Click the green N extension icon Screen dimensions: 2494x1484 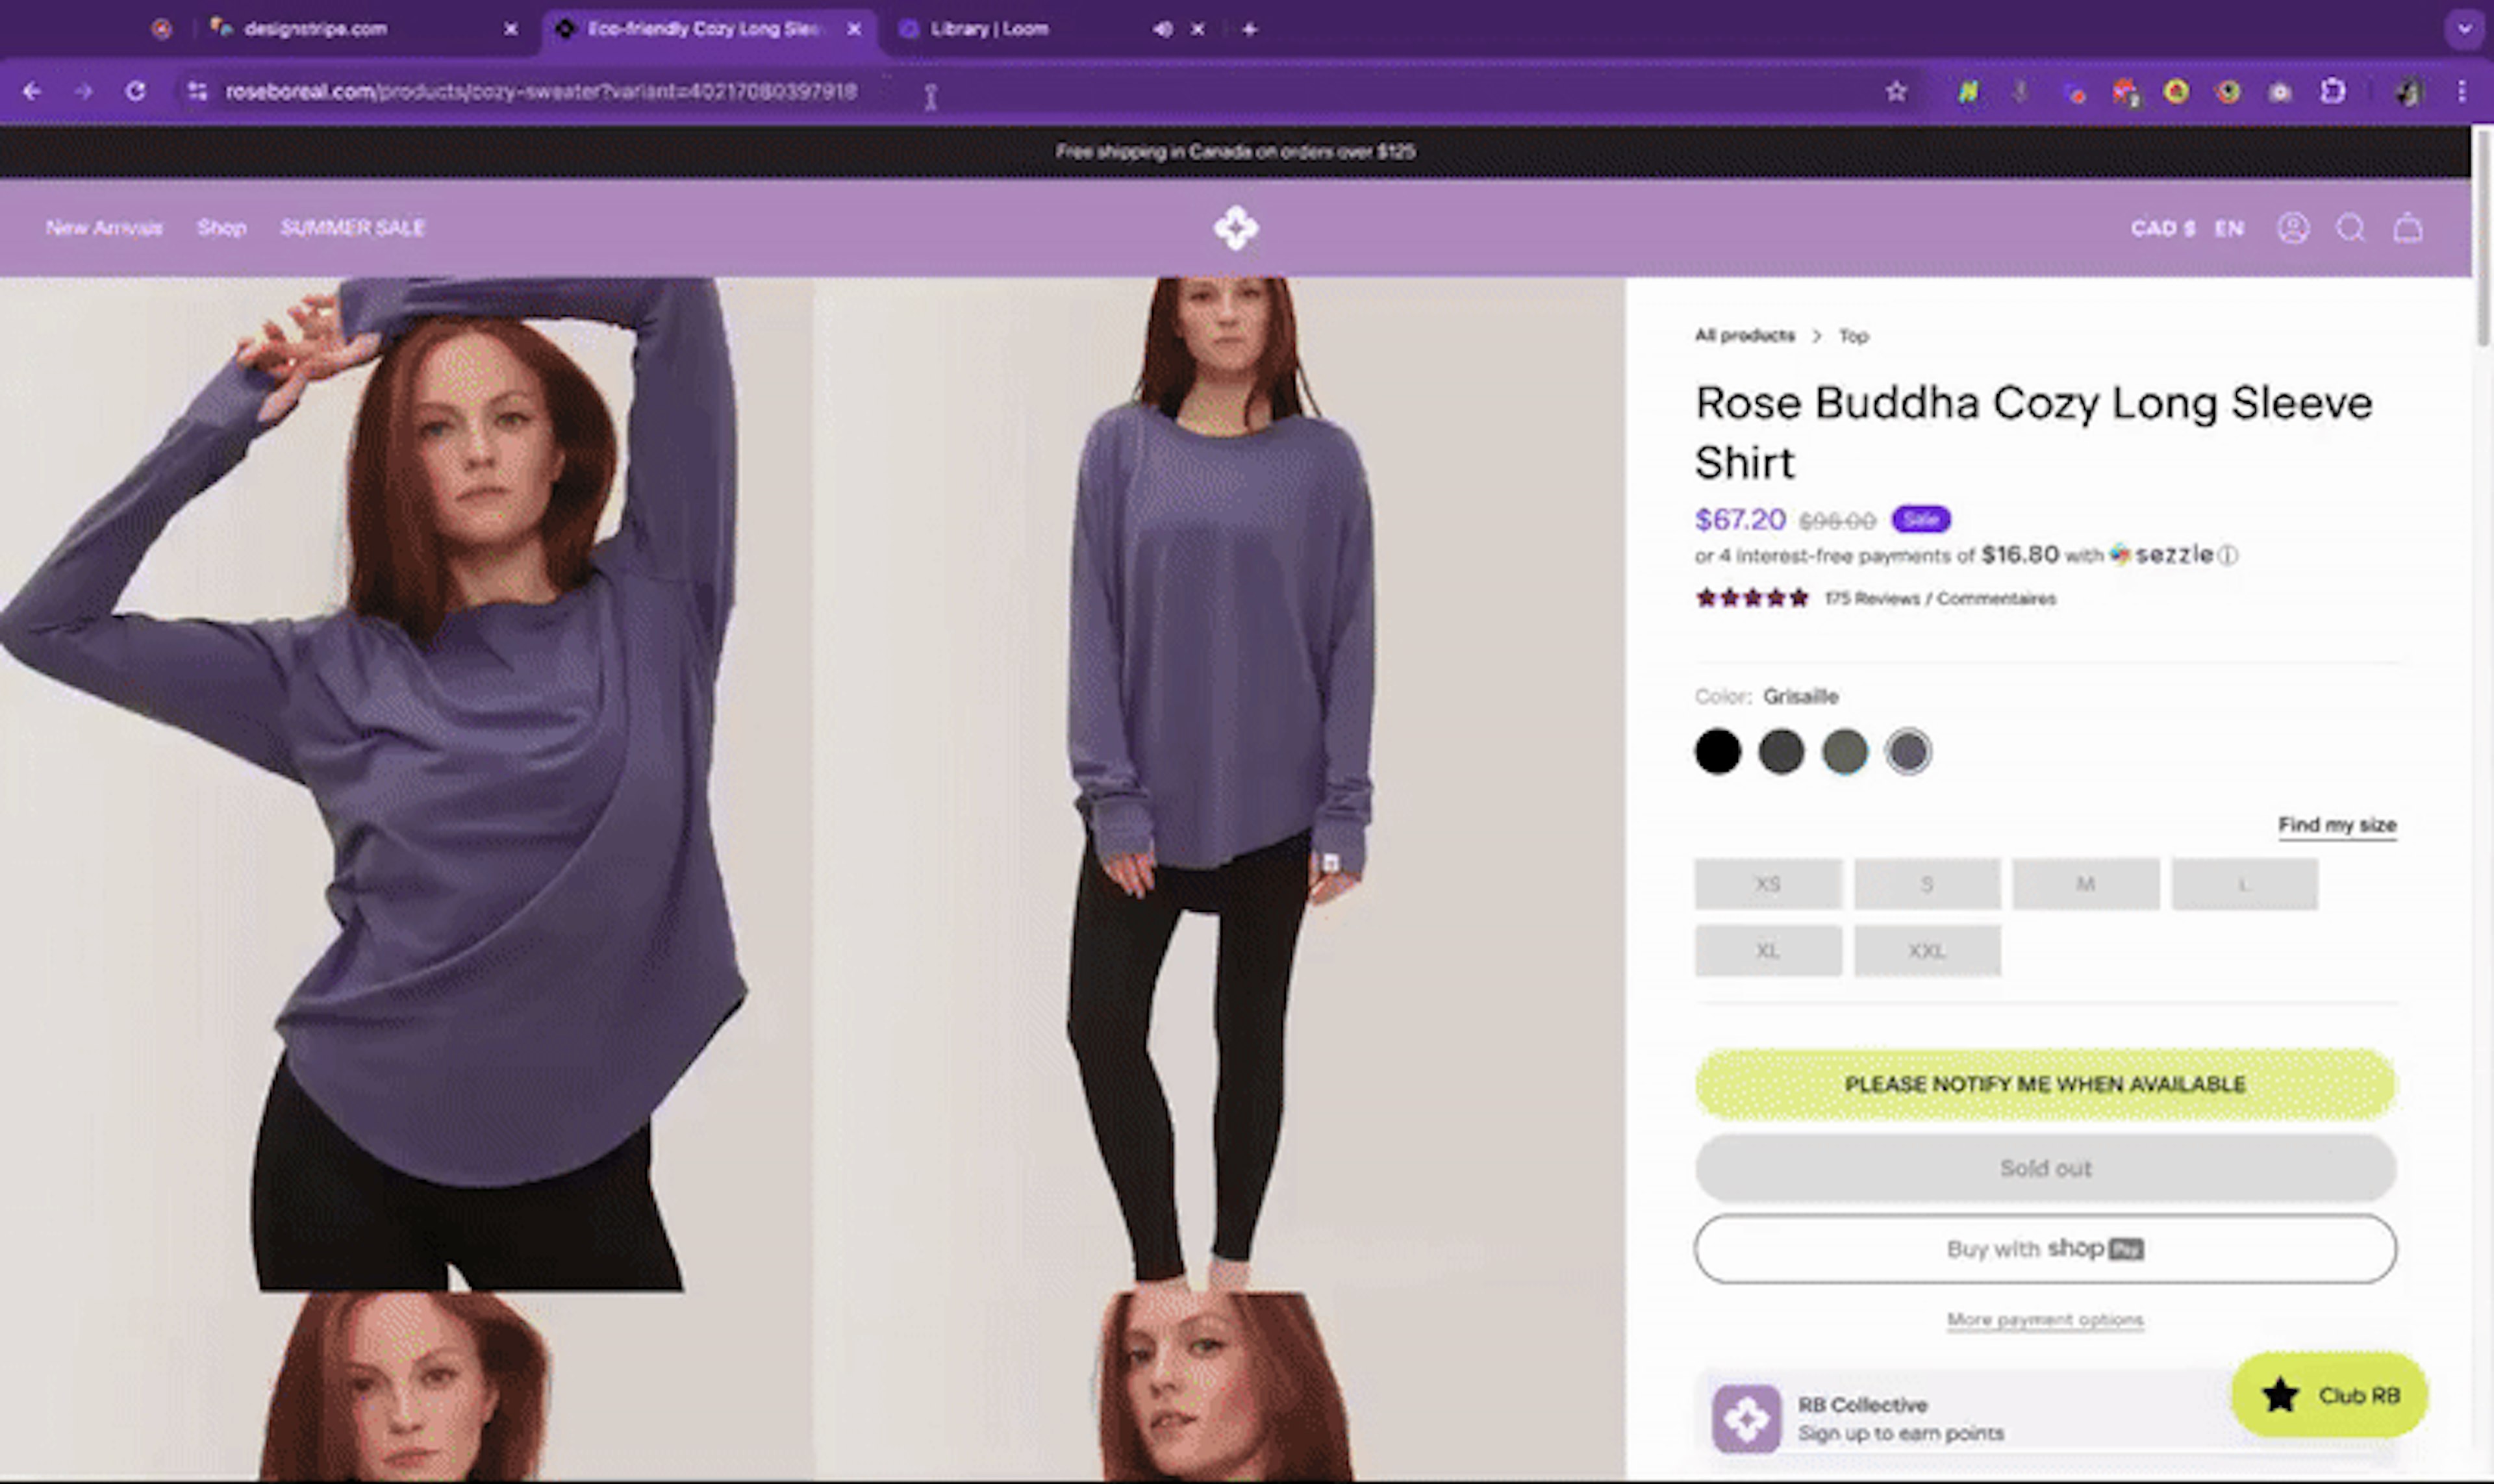point(1968,92)
